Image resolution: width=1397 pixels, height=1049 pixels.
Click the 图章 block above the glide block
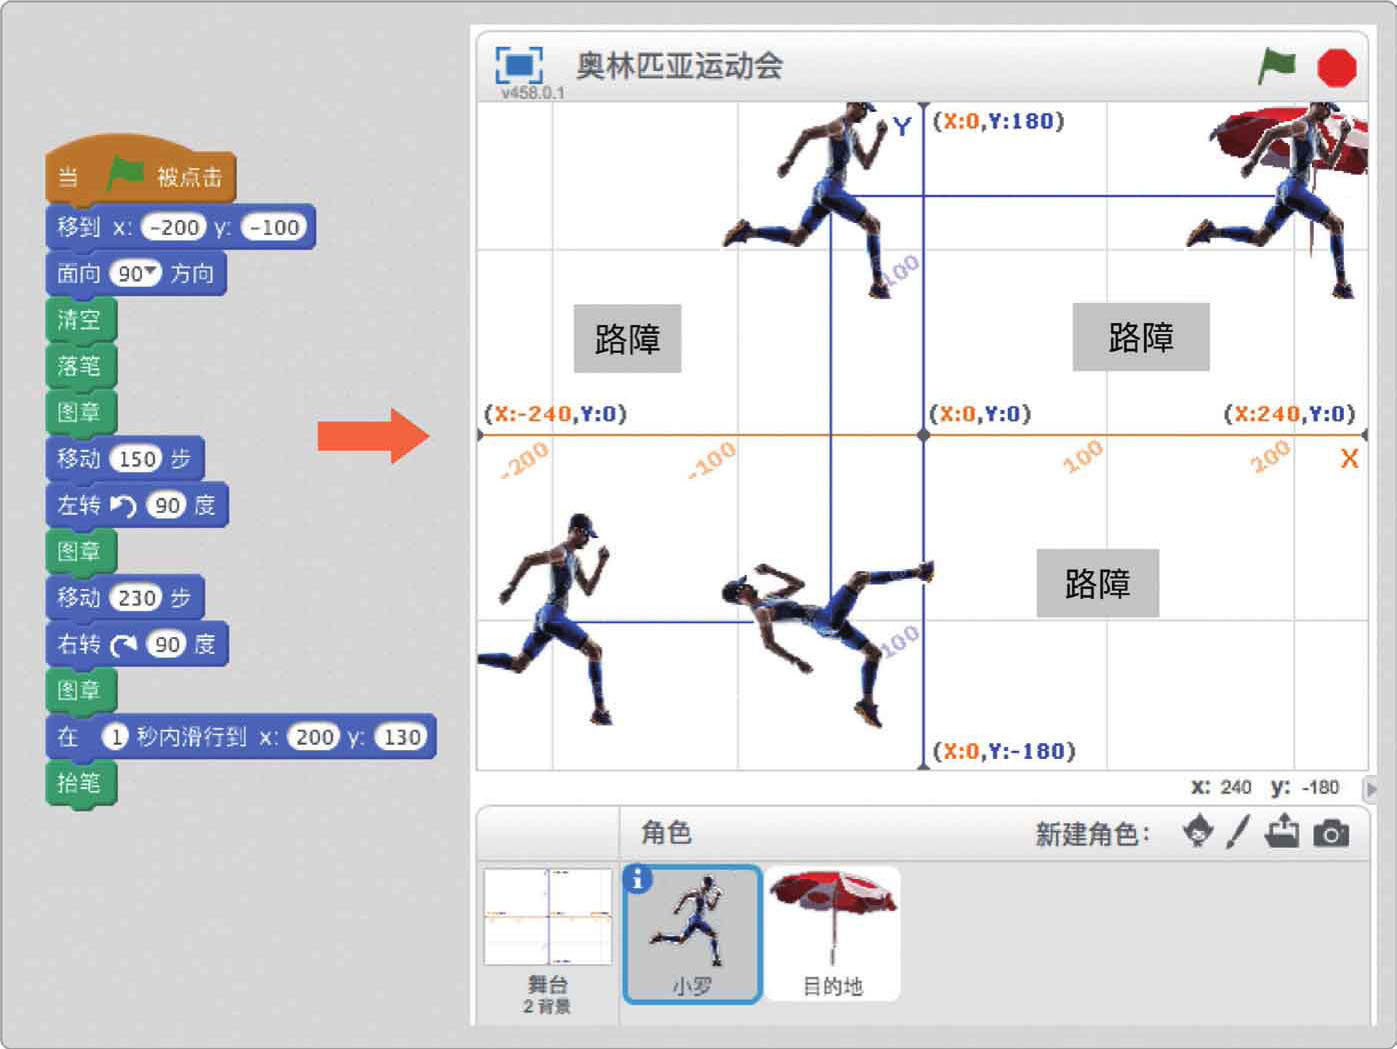[x=81, y=690]
